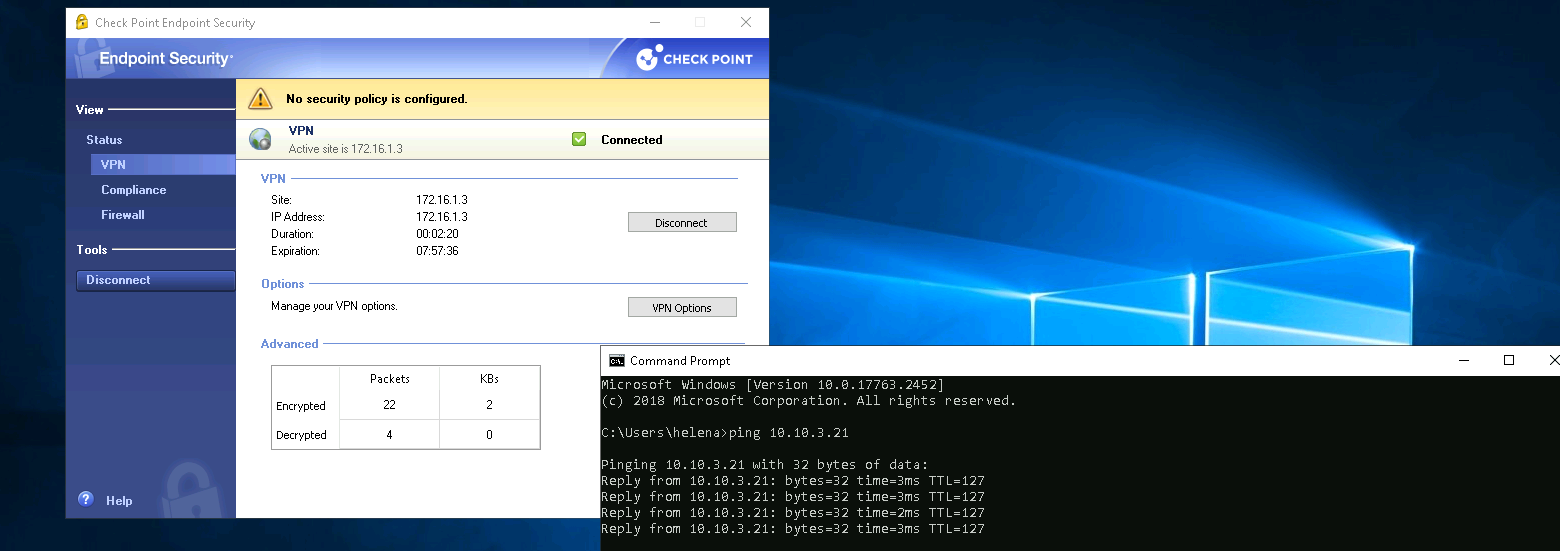
Task: Minimize the Command Prompt window
Action: pos(1464,361)
